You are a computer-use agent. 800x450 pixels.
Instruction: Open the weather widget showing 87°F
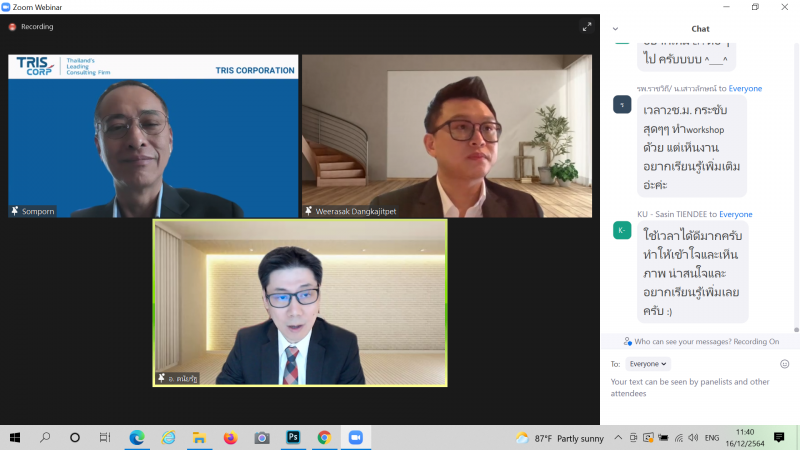560,438
